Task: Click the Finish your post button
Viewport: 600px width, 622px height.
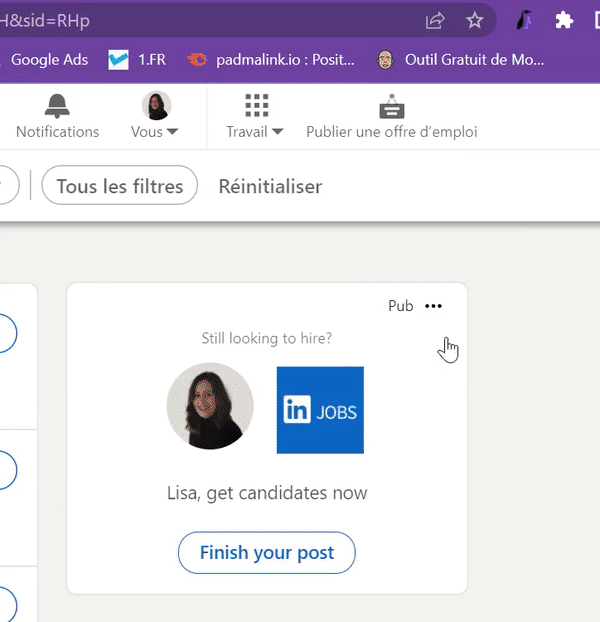Action: click(x=266, y=552)
